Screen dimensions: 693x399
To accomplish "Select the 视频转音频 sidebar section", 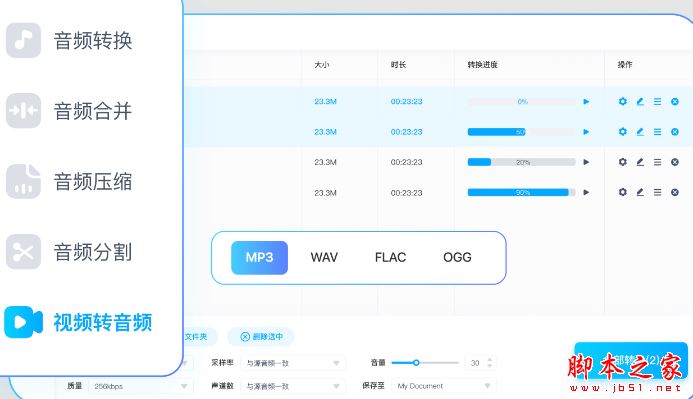I will (79, 322).
